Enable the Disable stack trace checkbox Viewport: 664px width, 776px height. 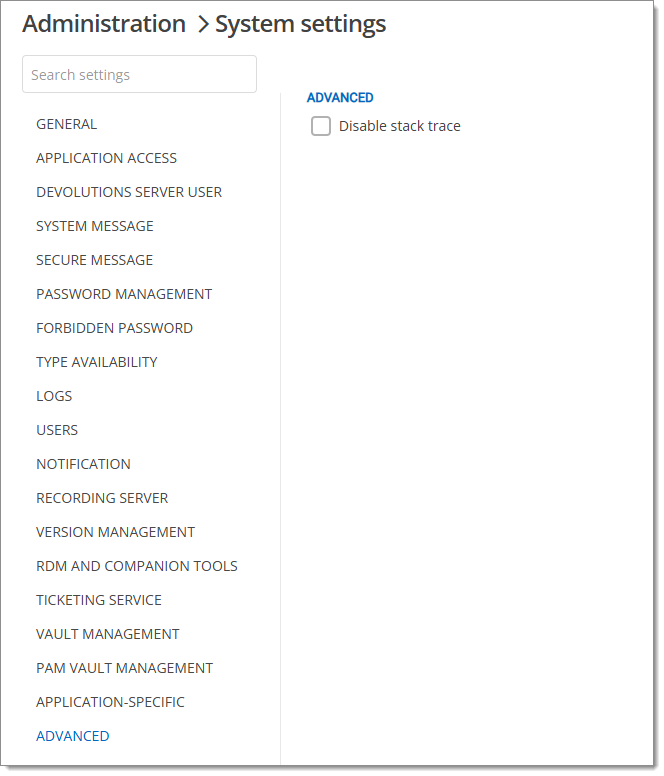[x=321, y=126]
